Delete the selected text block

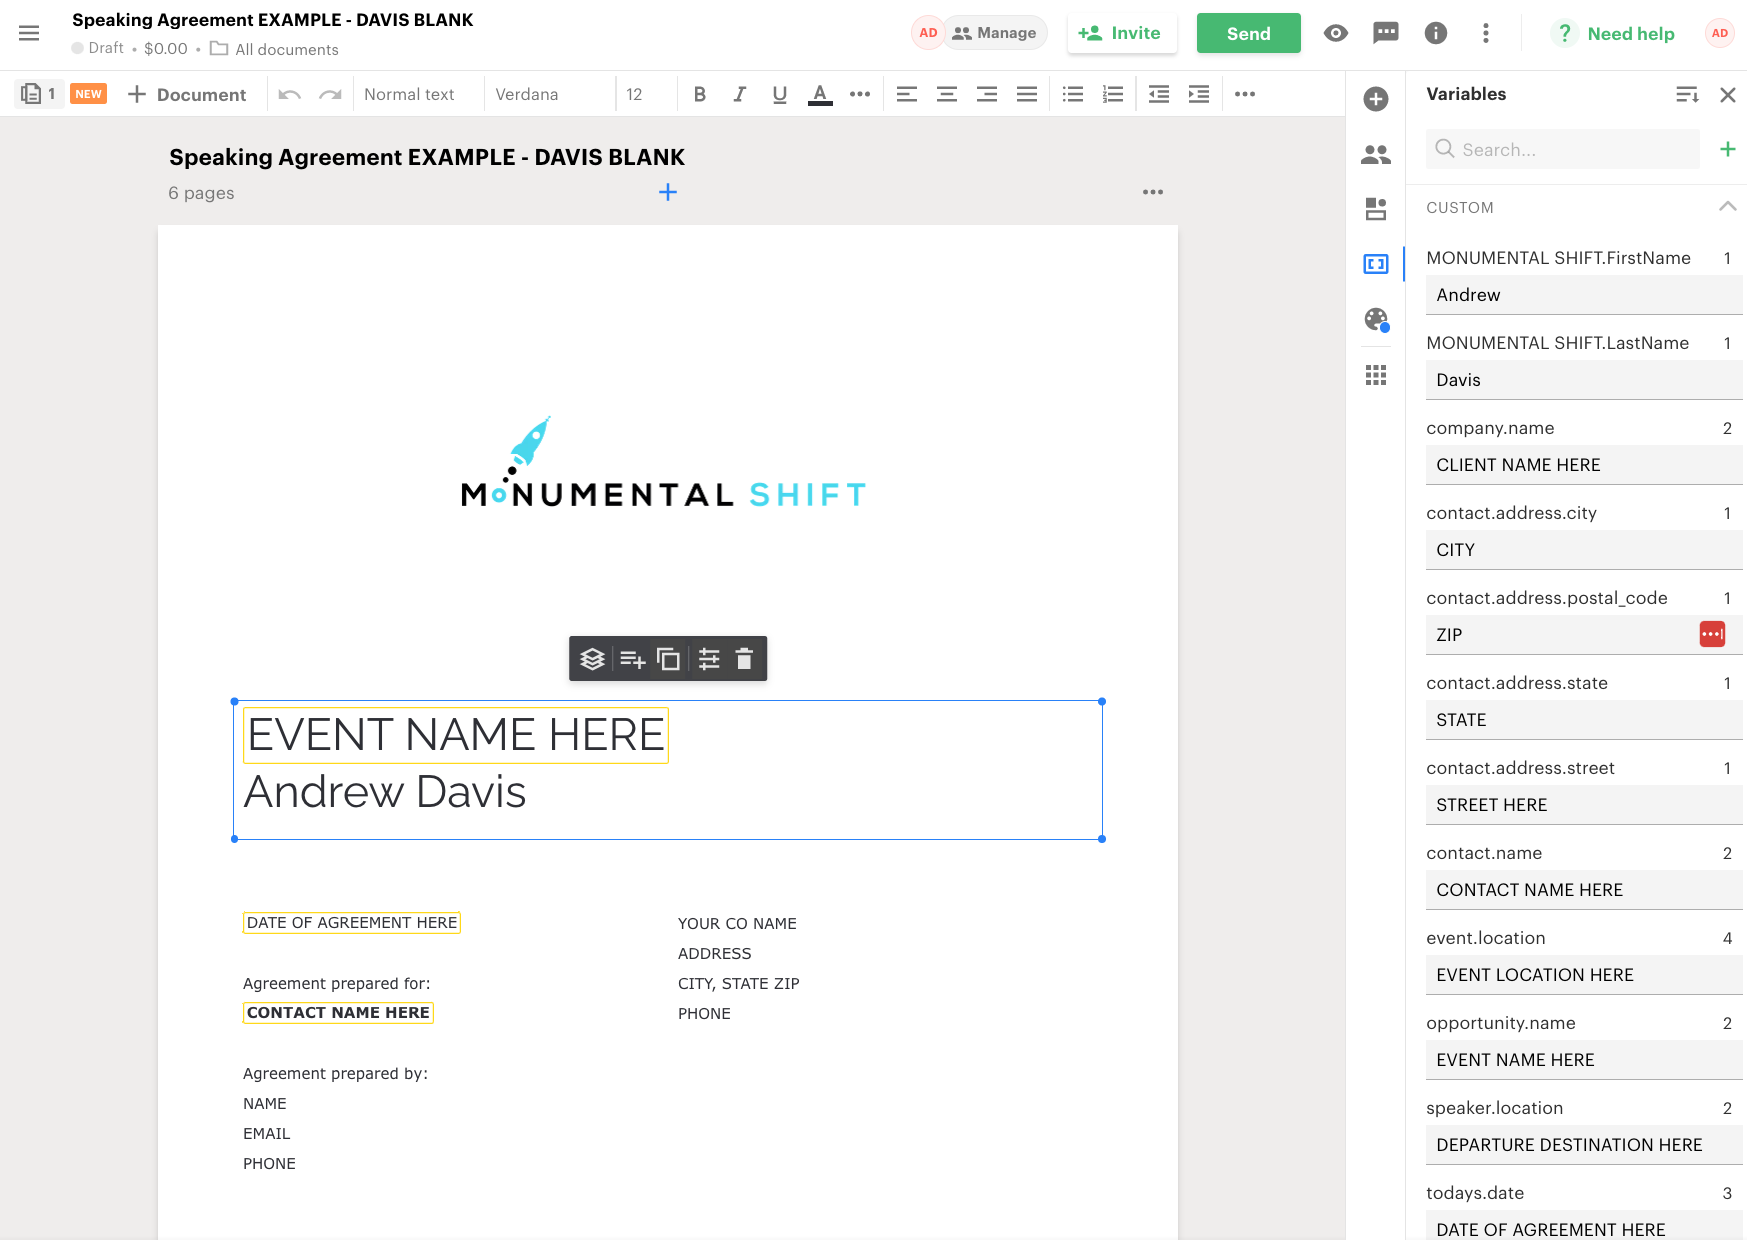(x=744, y=659)
